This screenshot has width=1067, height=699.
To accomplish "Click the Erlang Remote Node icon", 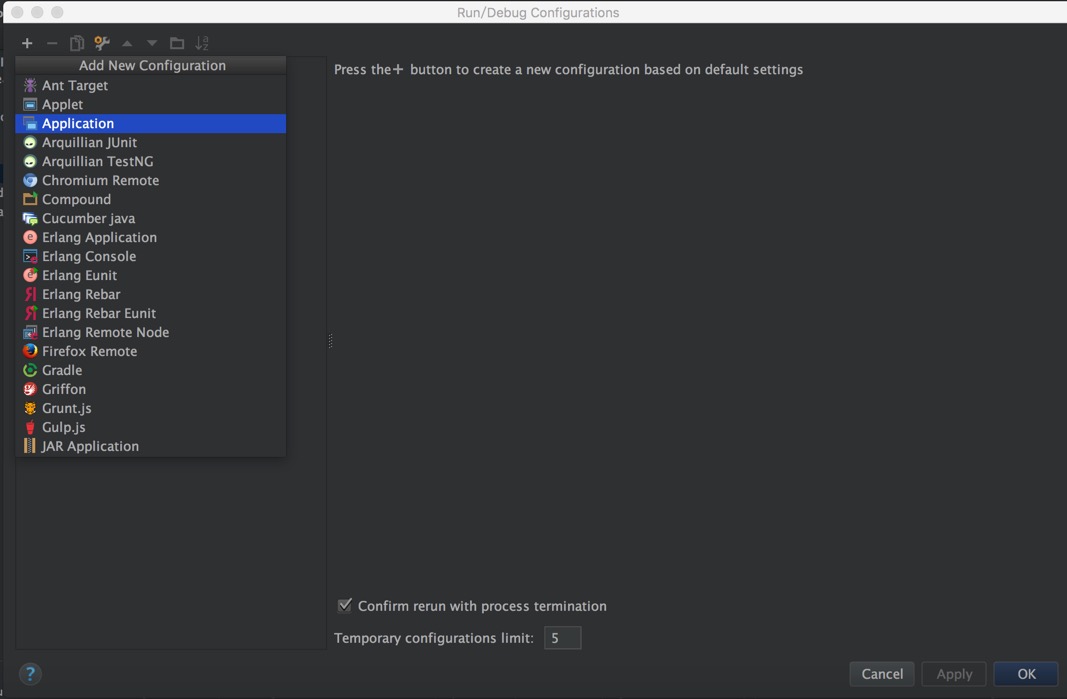I will [x=30, y=332].
